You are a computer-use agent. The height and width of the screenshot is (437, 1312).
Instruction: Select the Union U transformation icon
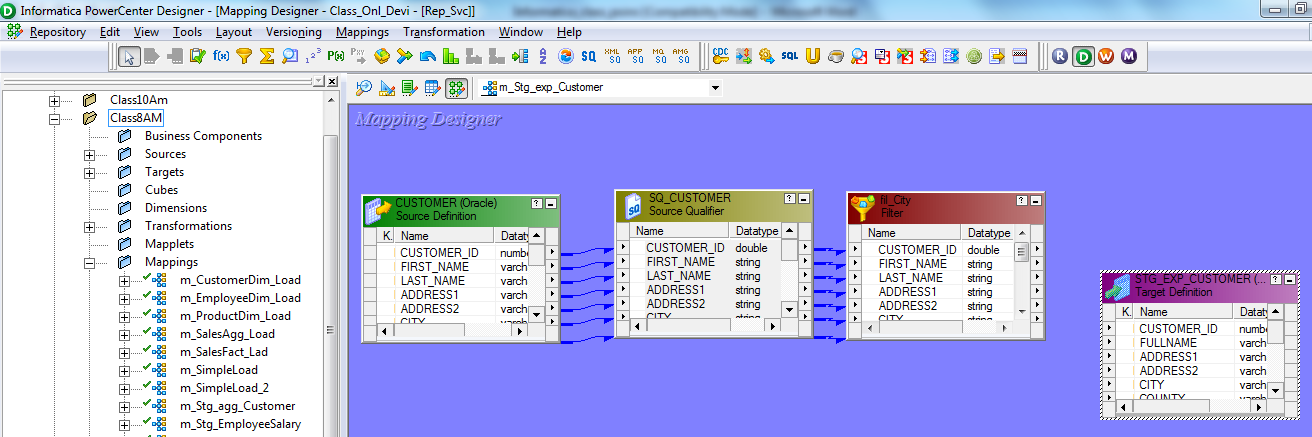point(812,56)
